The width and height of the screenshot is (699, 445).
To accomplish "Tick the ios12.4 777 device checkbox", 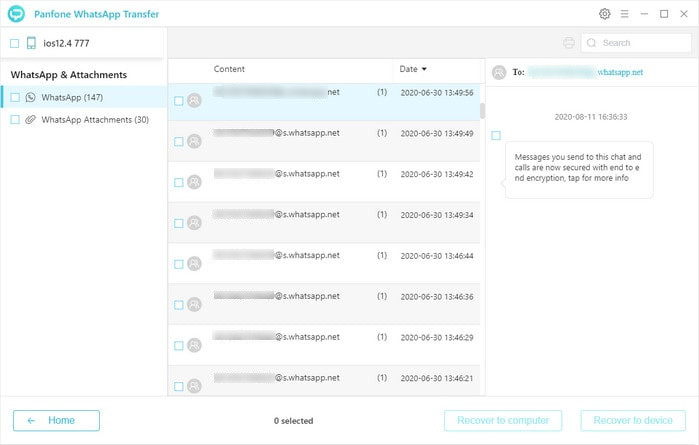I will tap(14, 43).
